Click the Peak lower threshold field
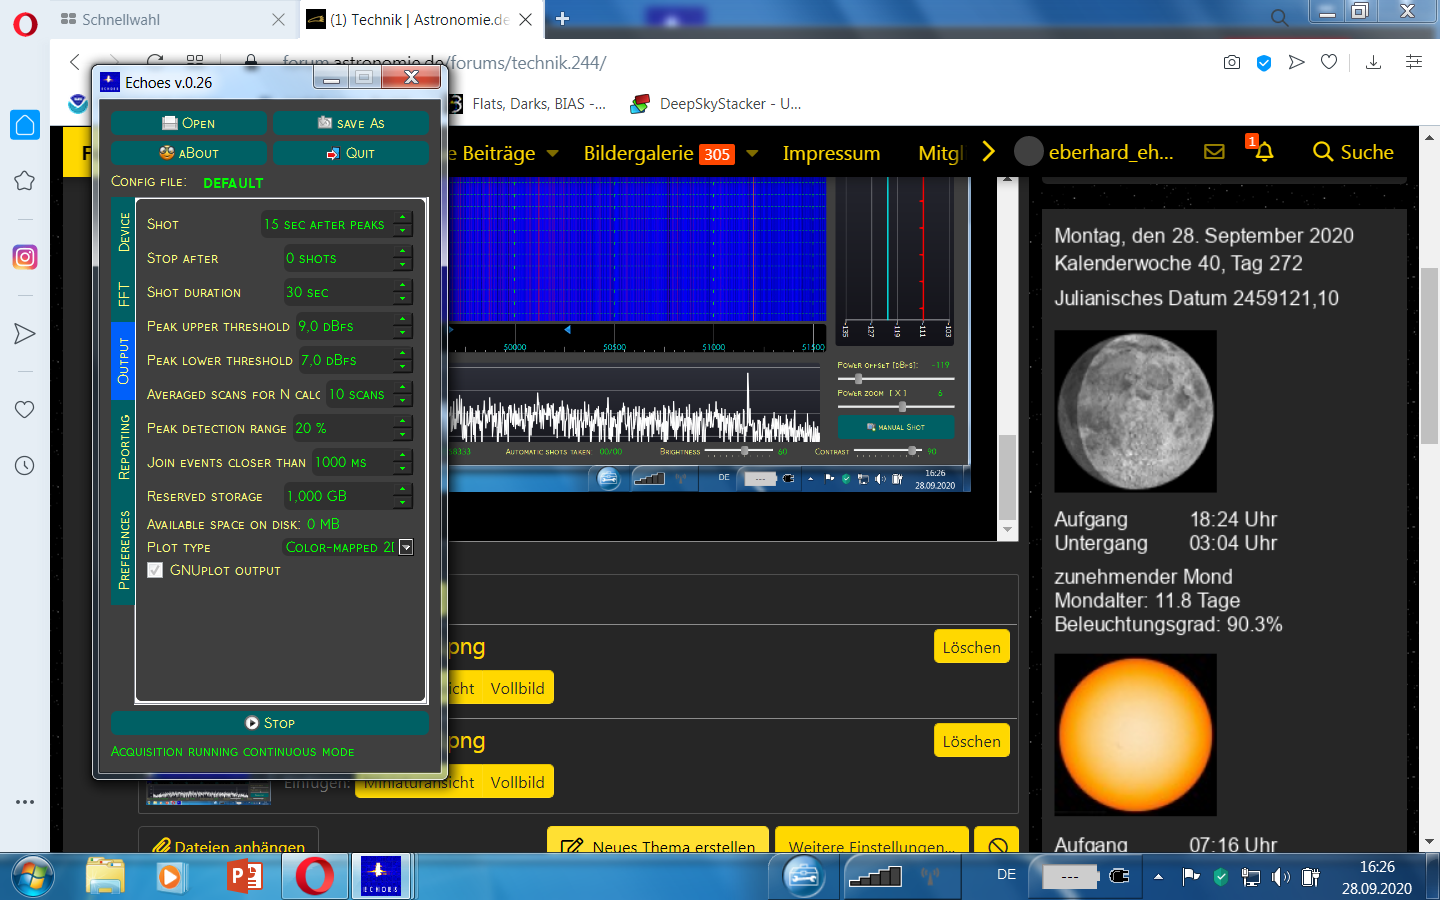The image size is (1440, 900). (356, 360)
